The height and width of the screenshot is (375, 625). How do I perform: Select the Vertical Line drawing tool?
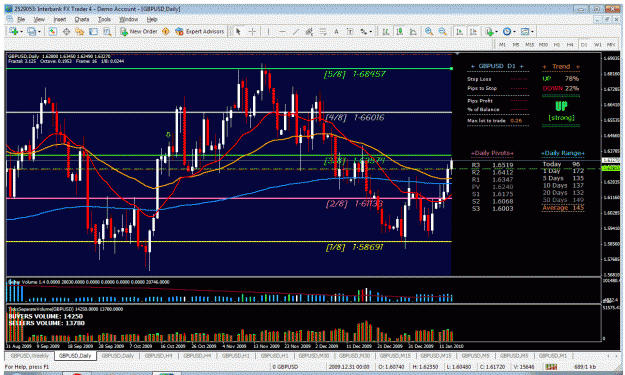pyautogui.click(x=268, y=31)
